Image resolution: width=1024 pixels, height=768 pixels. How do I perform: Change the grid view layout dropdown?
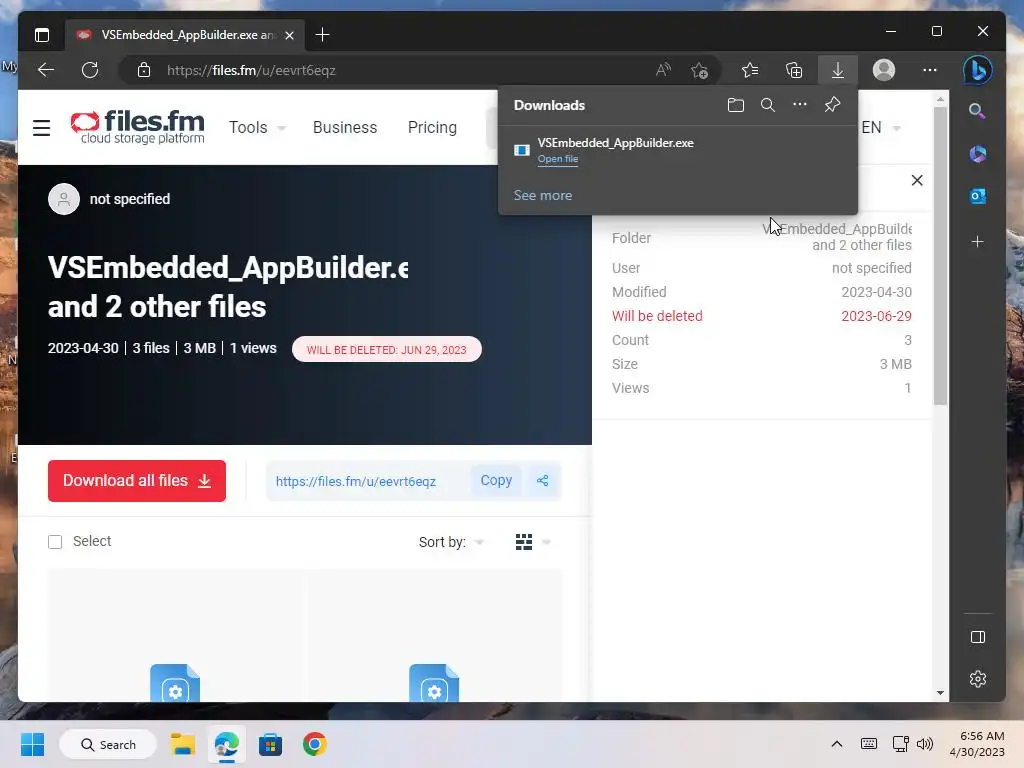pyautogui.click(x=532, y=542)
